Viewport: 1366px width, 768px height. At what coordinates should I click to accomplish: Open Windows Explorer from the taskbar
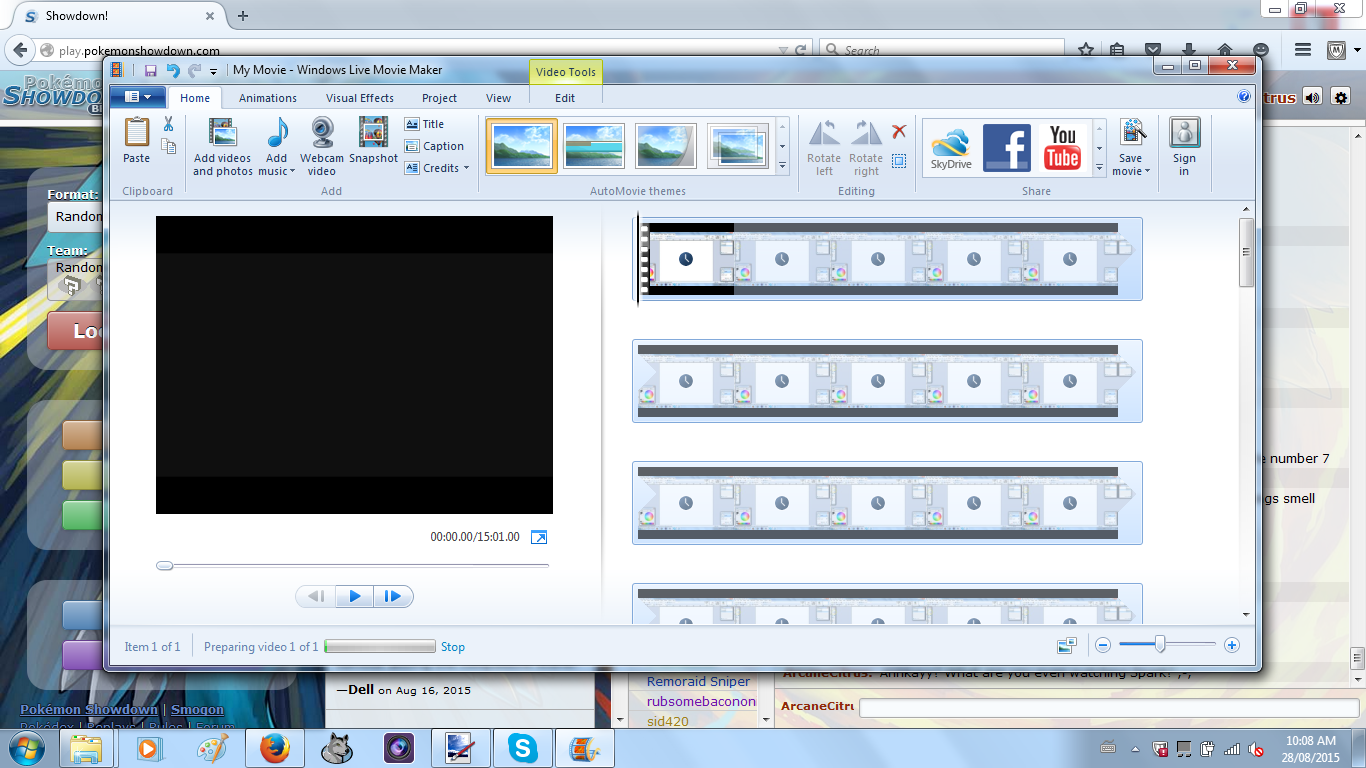click(x=87, y=748)
